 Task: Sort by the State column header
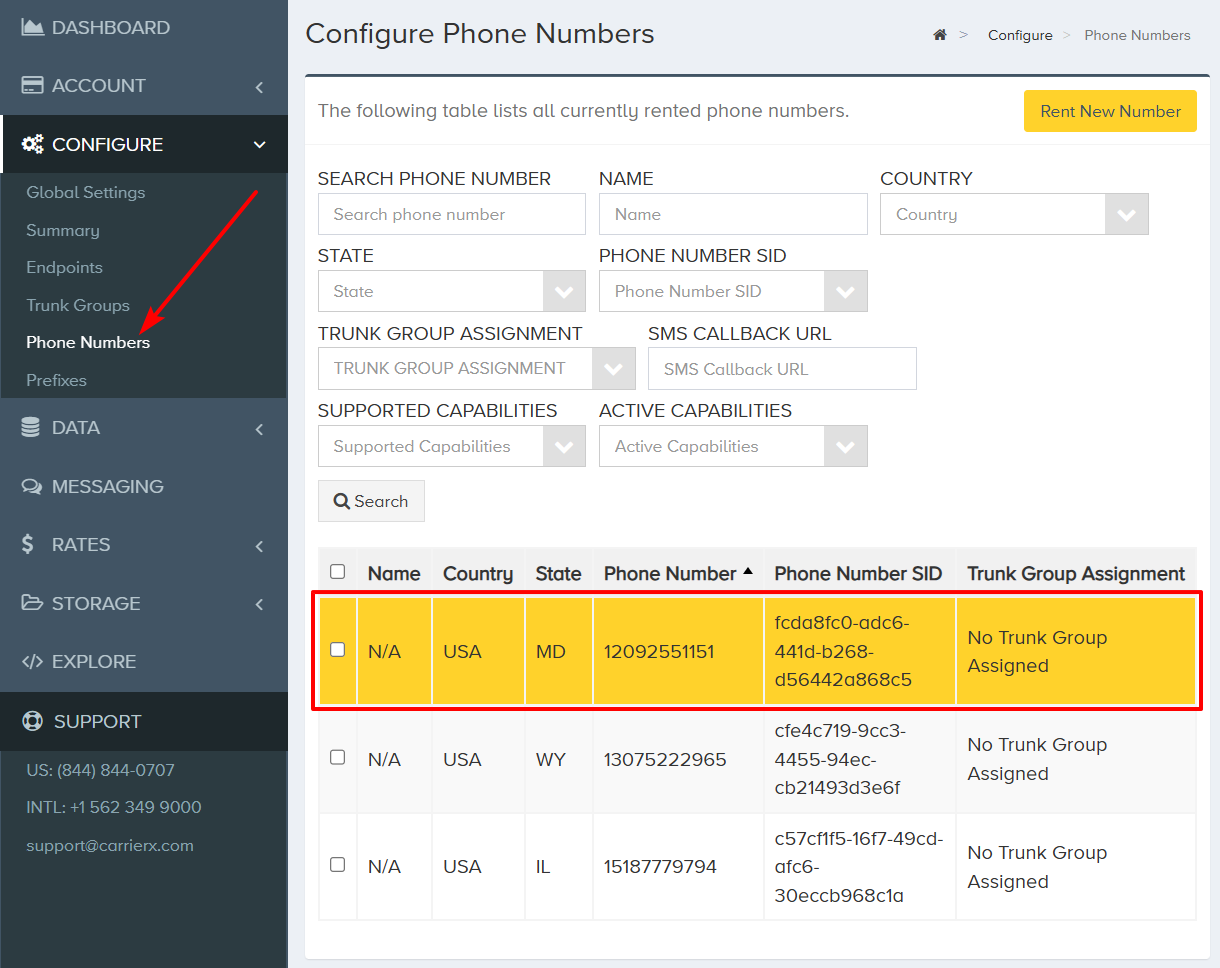558,573
